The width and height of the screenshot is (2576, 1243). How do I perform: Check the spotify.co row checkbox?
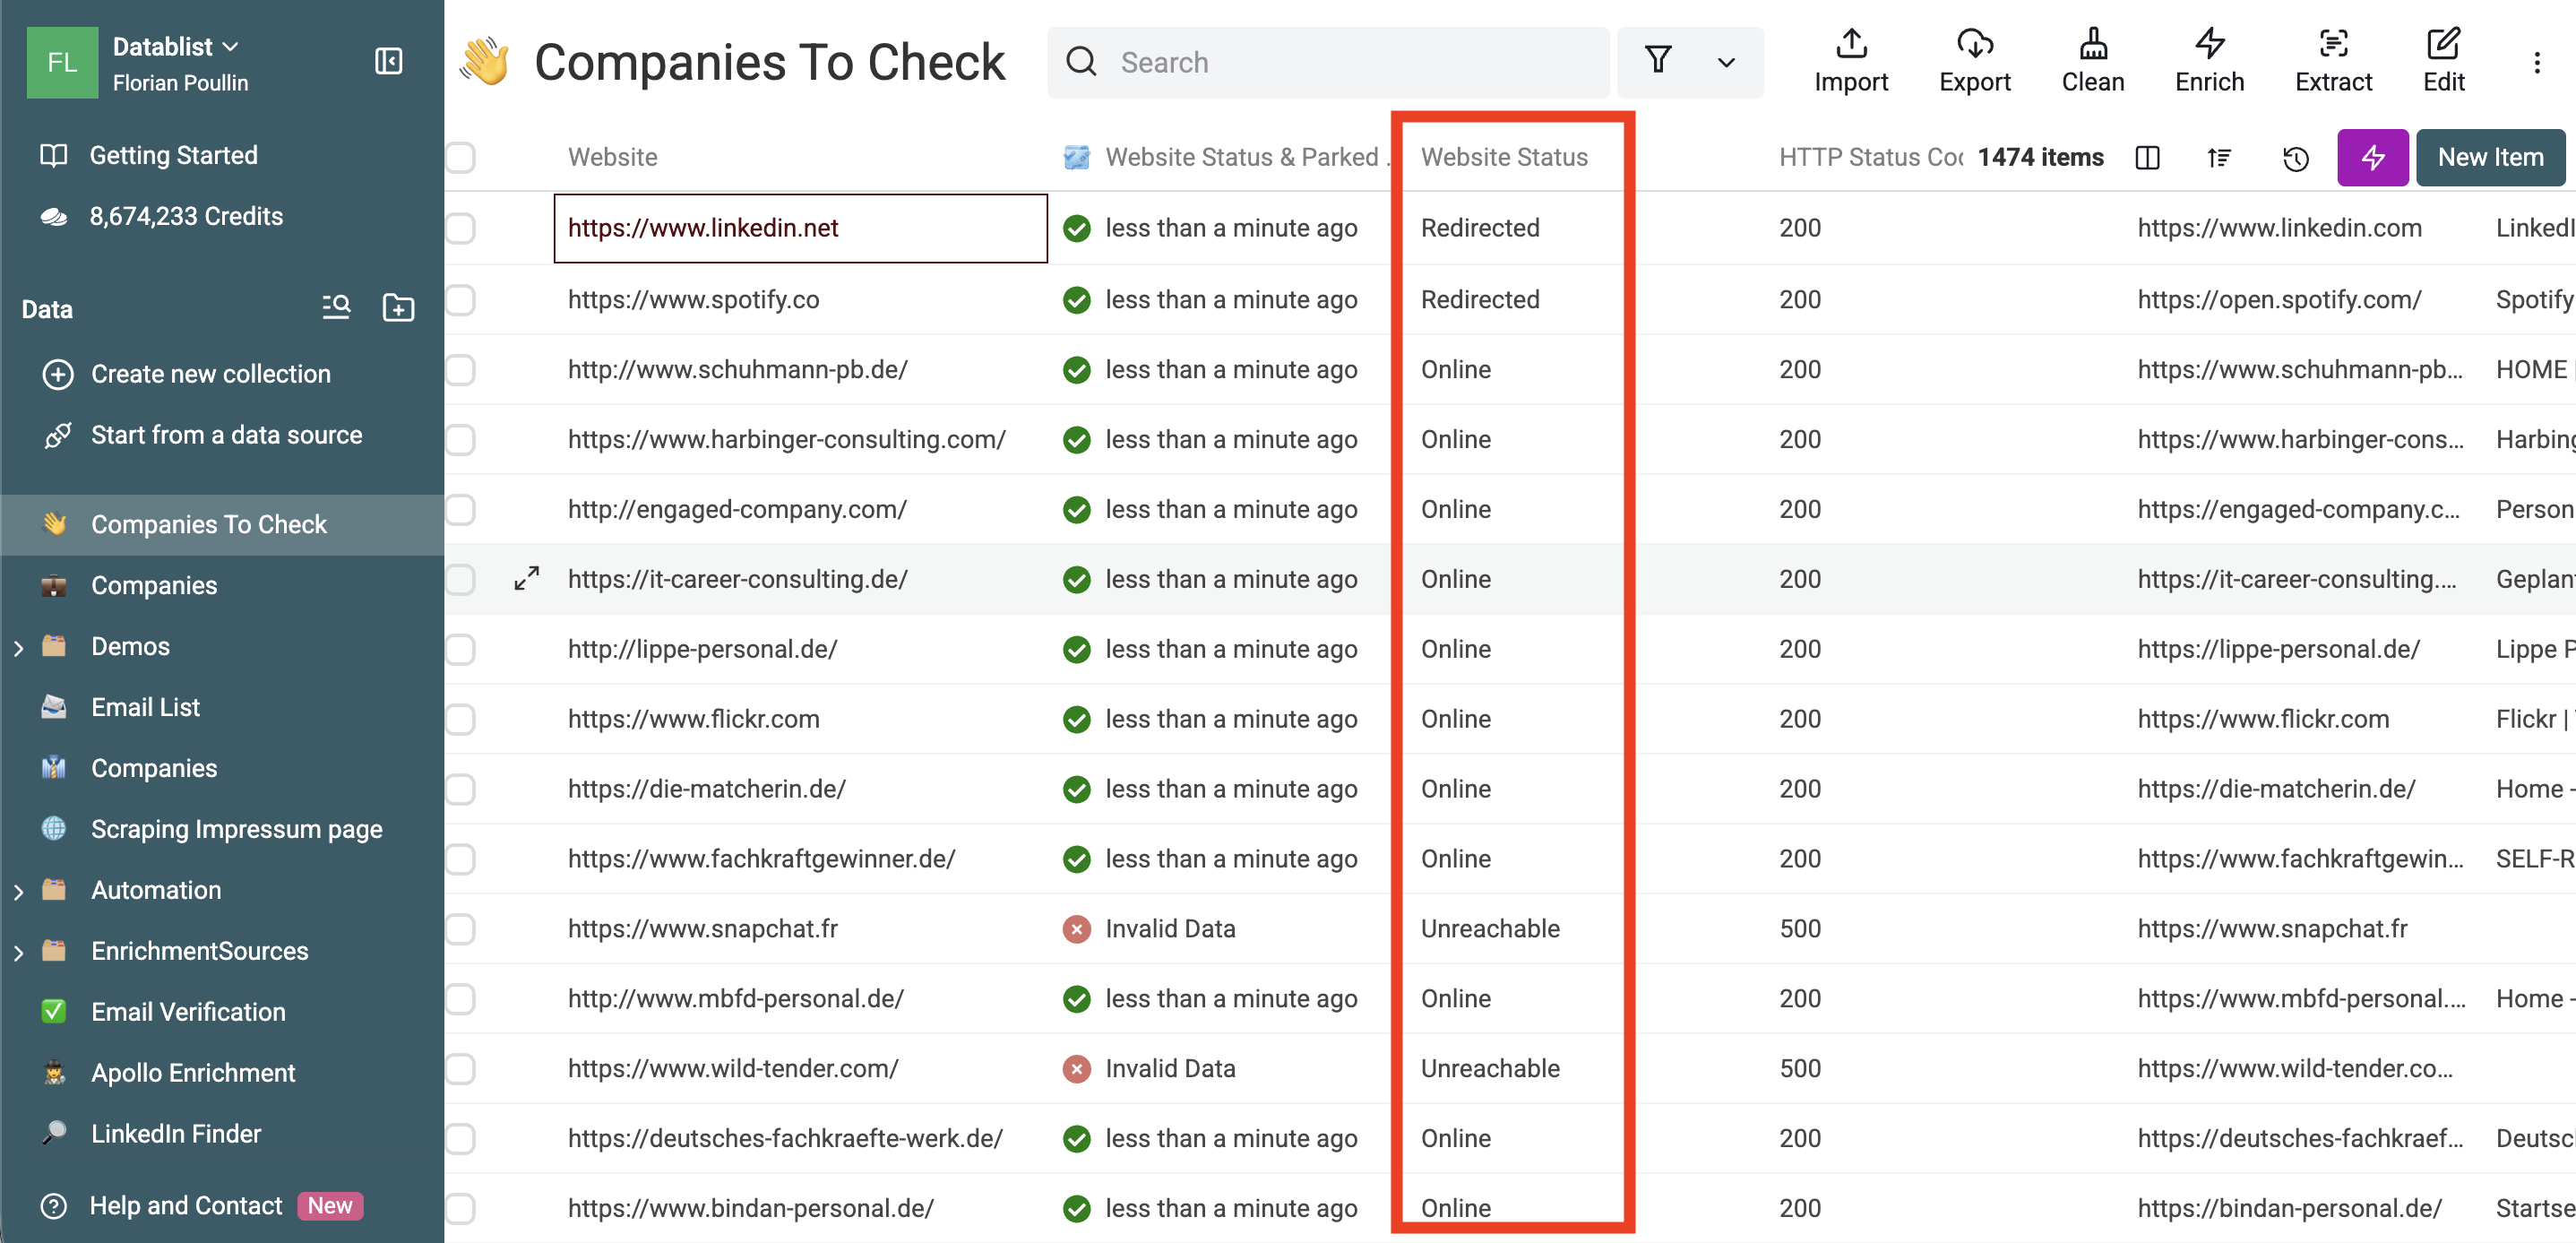pyautogui.click(x=461, y=300)
